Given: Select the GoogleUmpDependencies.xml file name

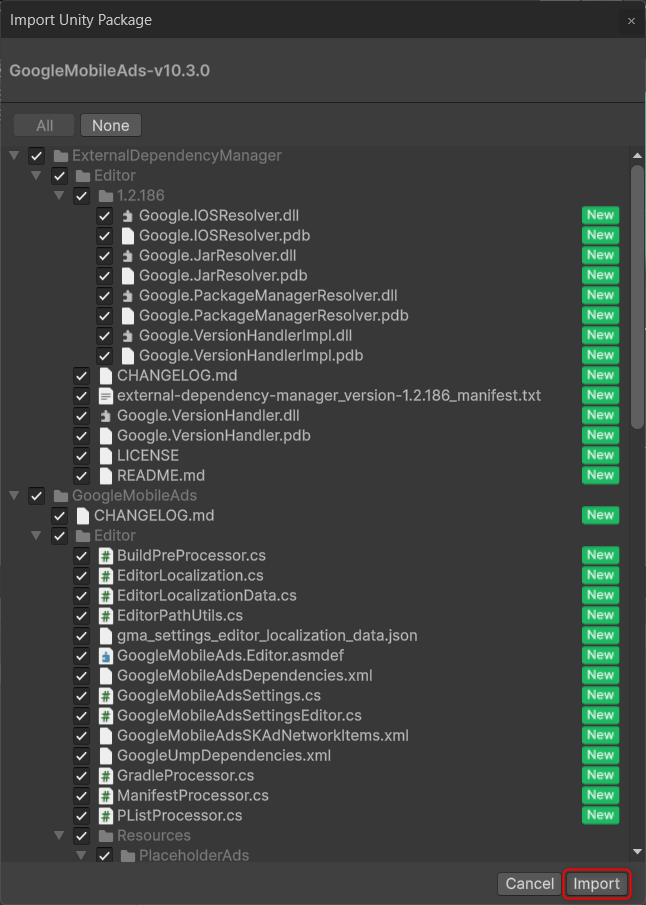Looking at the screenshot, I should 224,756.
